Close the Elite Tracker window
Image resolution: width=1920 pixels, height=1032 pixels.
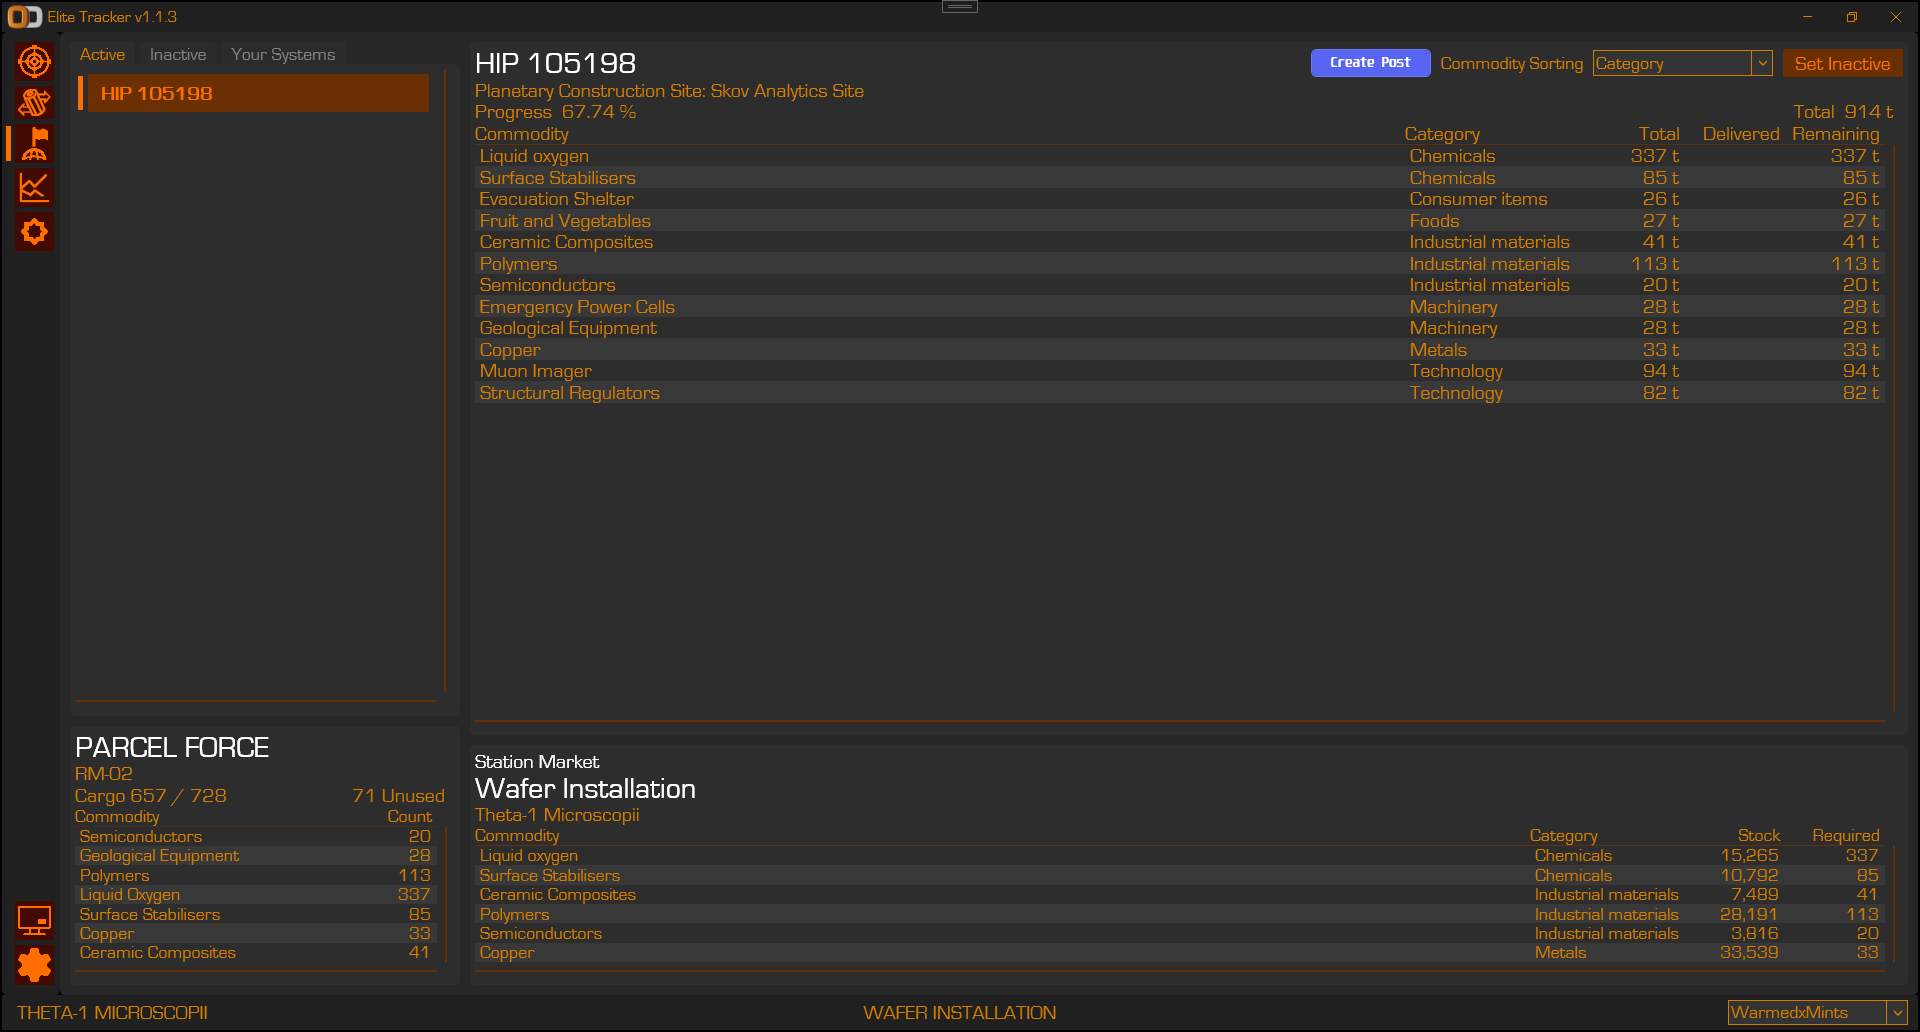(1895, 17)
